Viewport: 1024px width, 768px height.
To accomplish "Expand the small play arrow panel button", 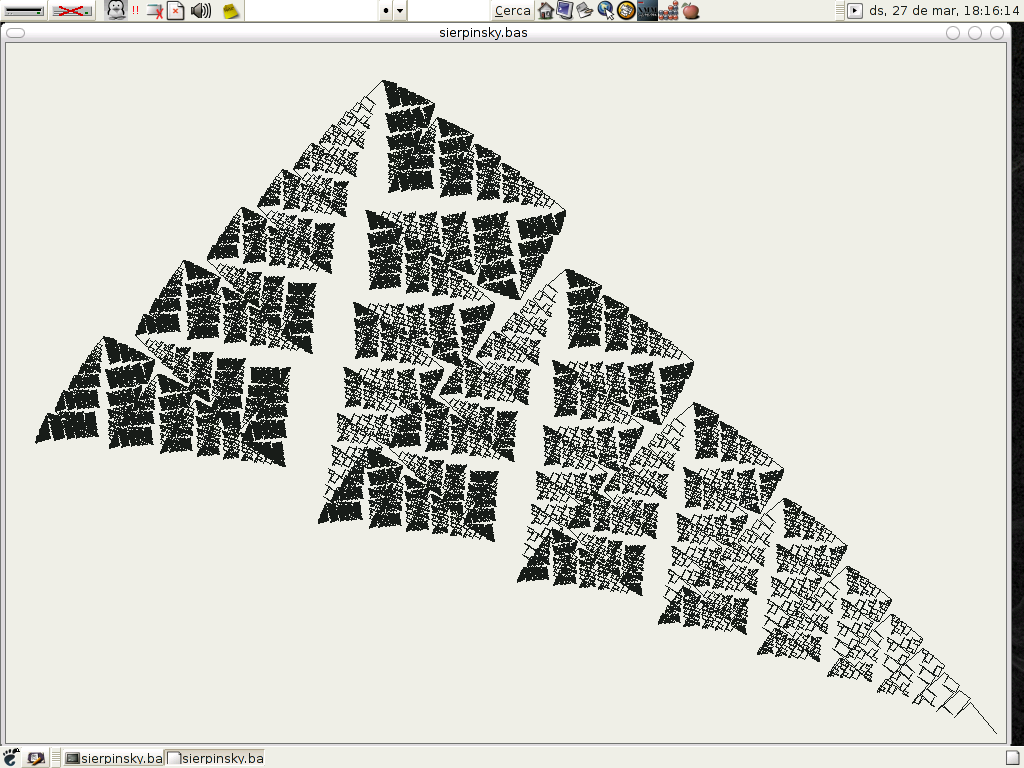I will click(x=854, y=11).
